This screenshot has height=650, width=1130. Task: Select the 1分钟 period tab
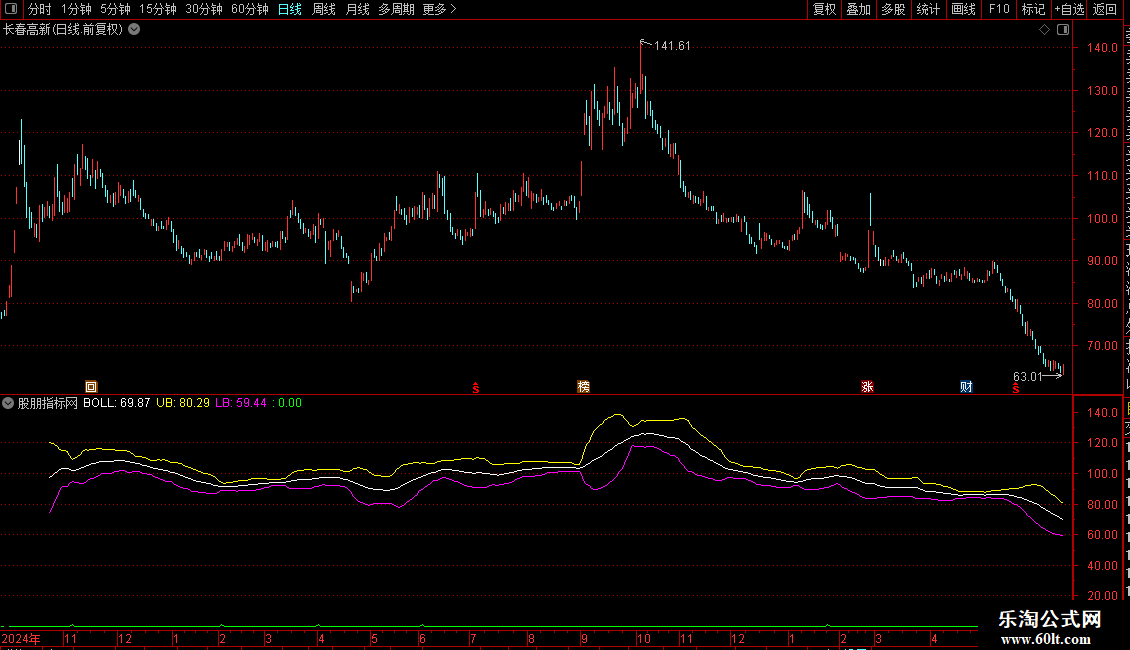click(76, 9)
